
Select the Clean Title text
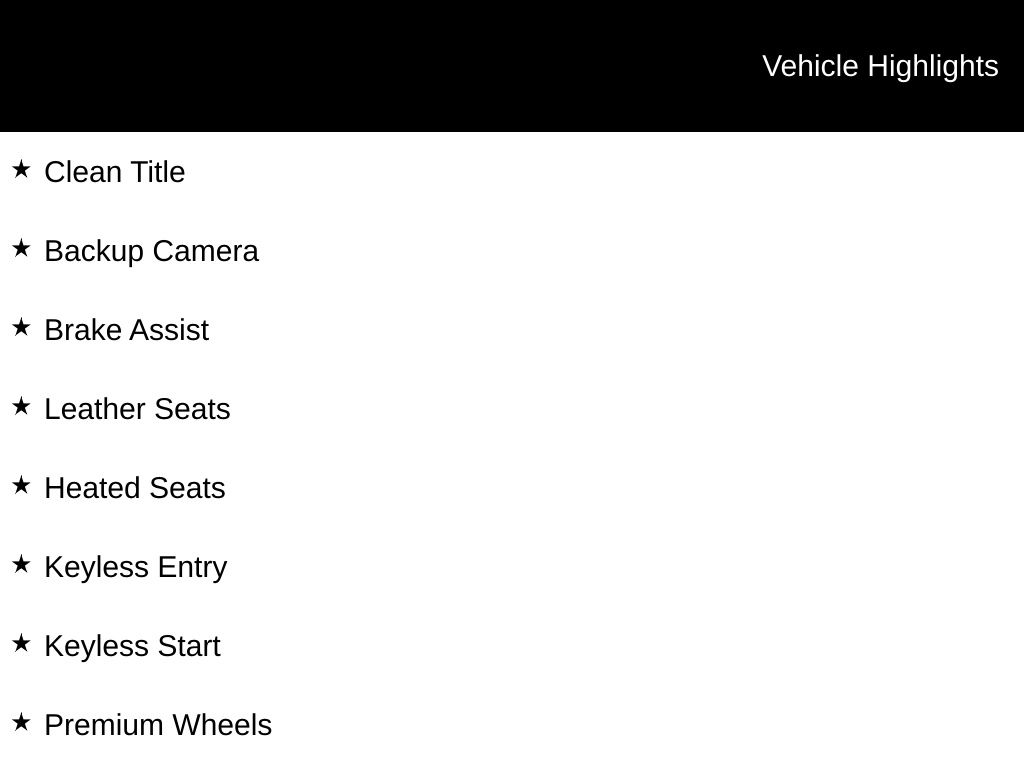(x=115, y=172)
